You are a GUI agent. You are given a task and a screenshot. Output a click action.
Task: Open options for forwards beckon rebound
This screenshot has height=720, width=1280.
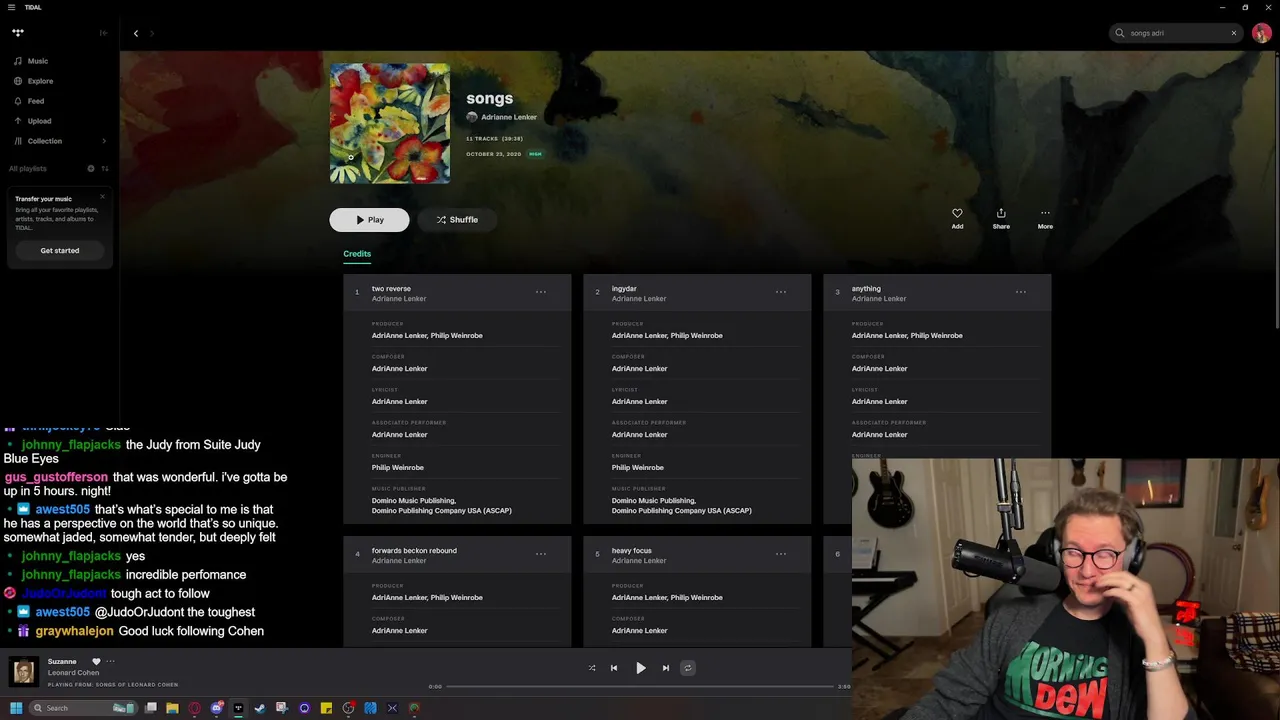(541, 554)
